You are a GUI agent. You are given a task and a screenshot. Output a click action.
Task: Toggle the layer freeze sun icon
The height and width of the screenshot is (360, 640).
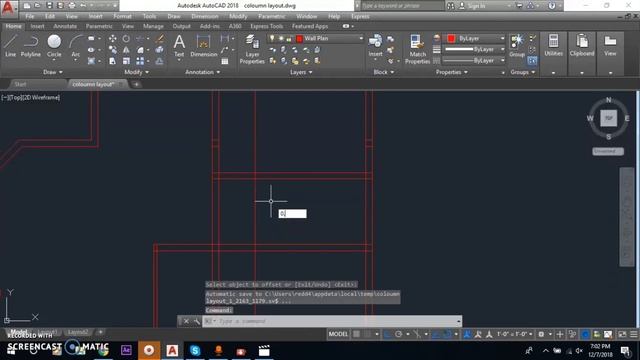[281, 38]
